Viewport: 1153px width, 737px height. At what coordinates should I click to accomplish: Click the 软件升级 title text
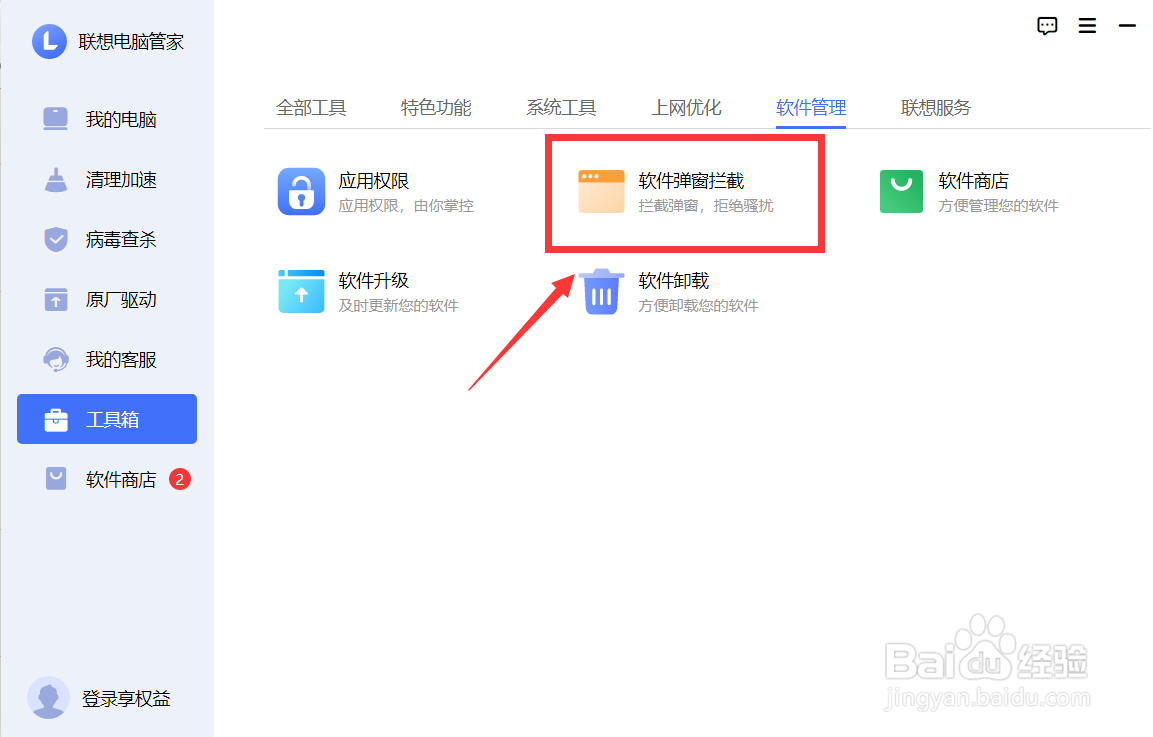coord(374,281)
